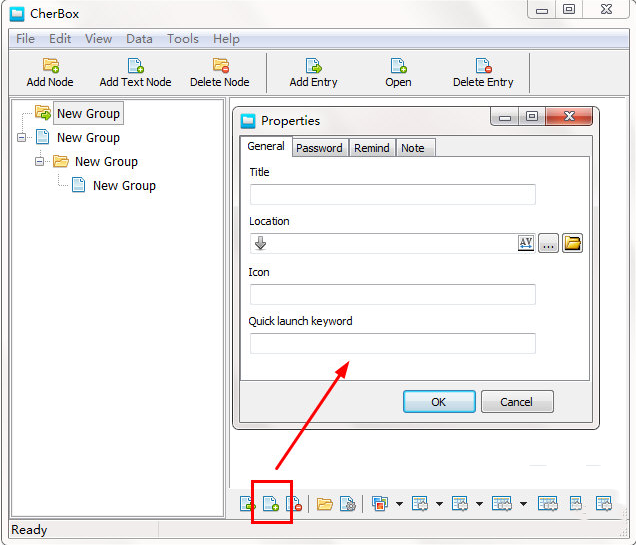Click the Open toolbar button
Screen dimensions: 636x545
(x=398, y=73)
